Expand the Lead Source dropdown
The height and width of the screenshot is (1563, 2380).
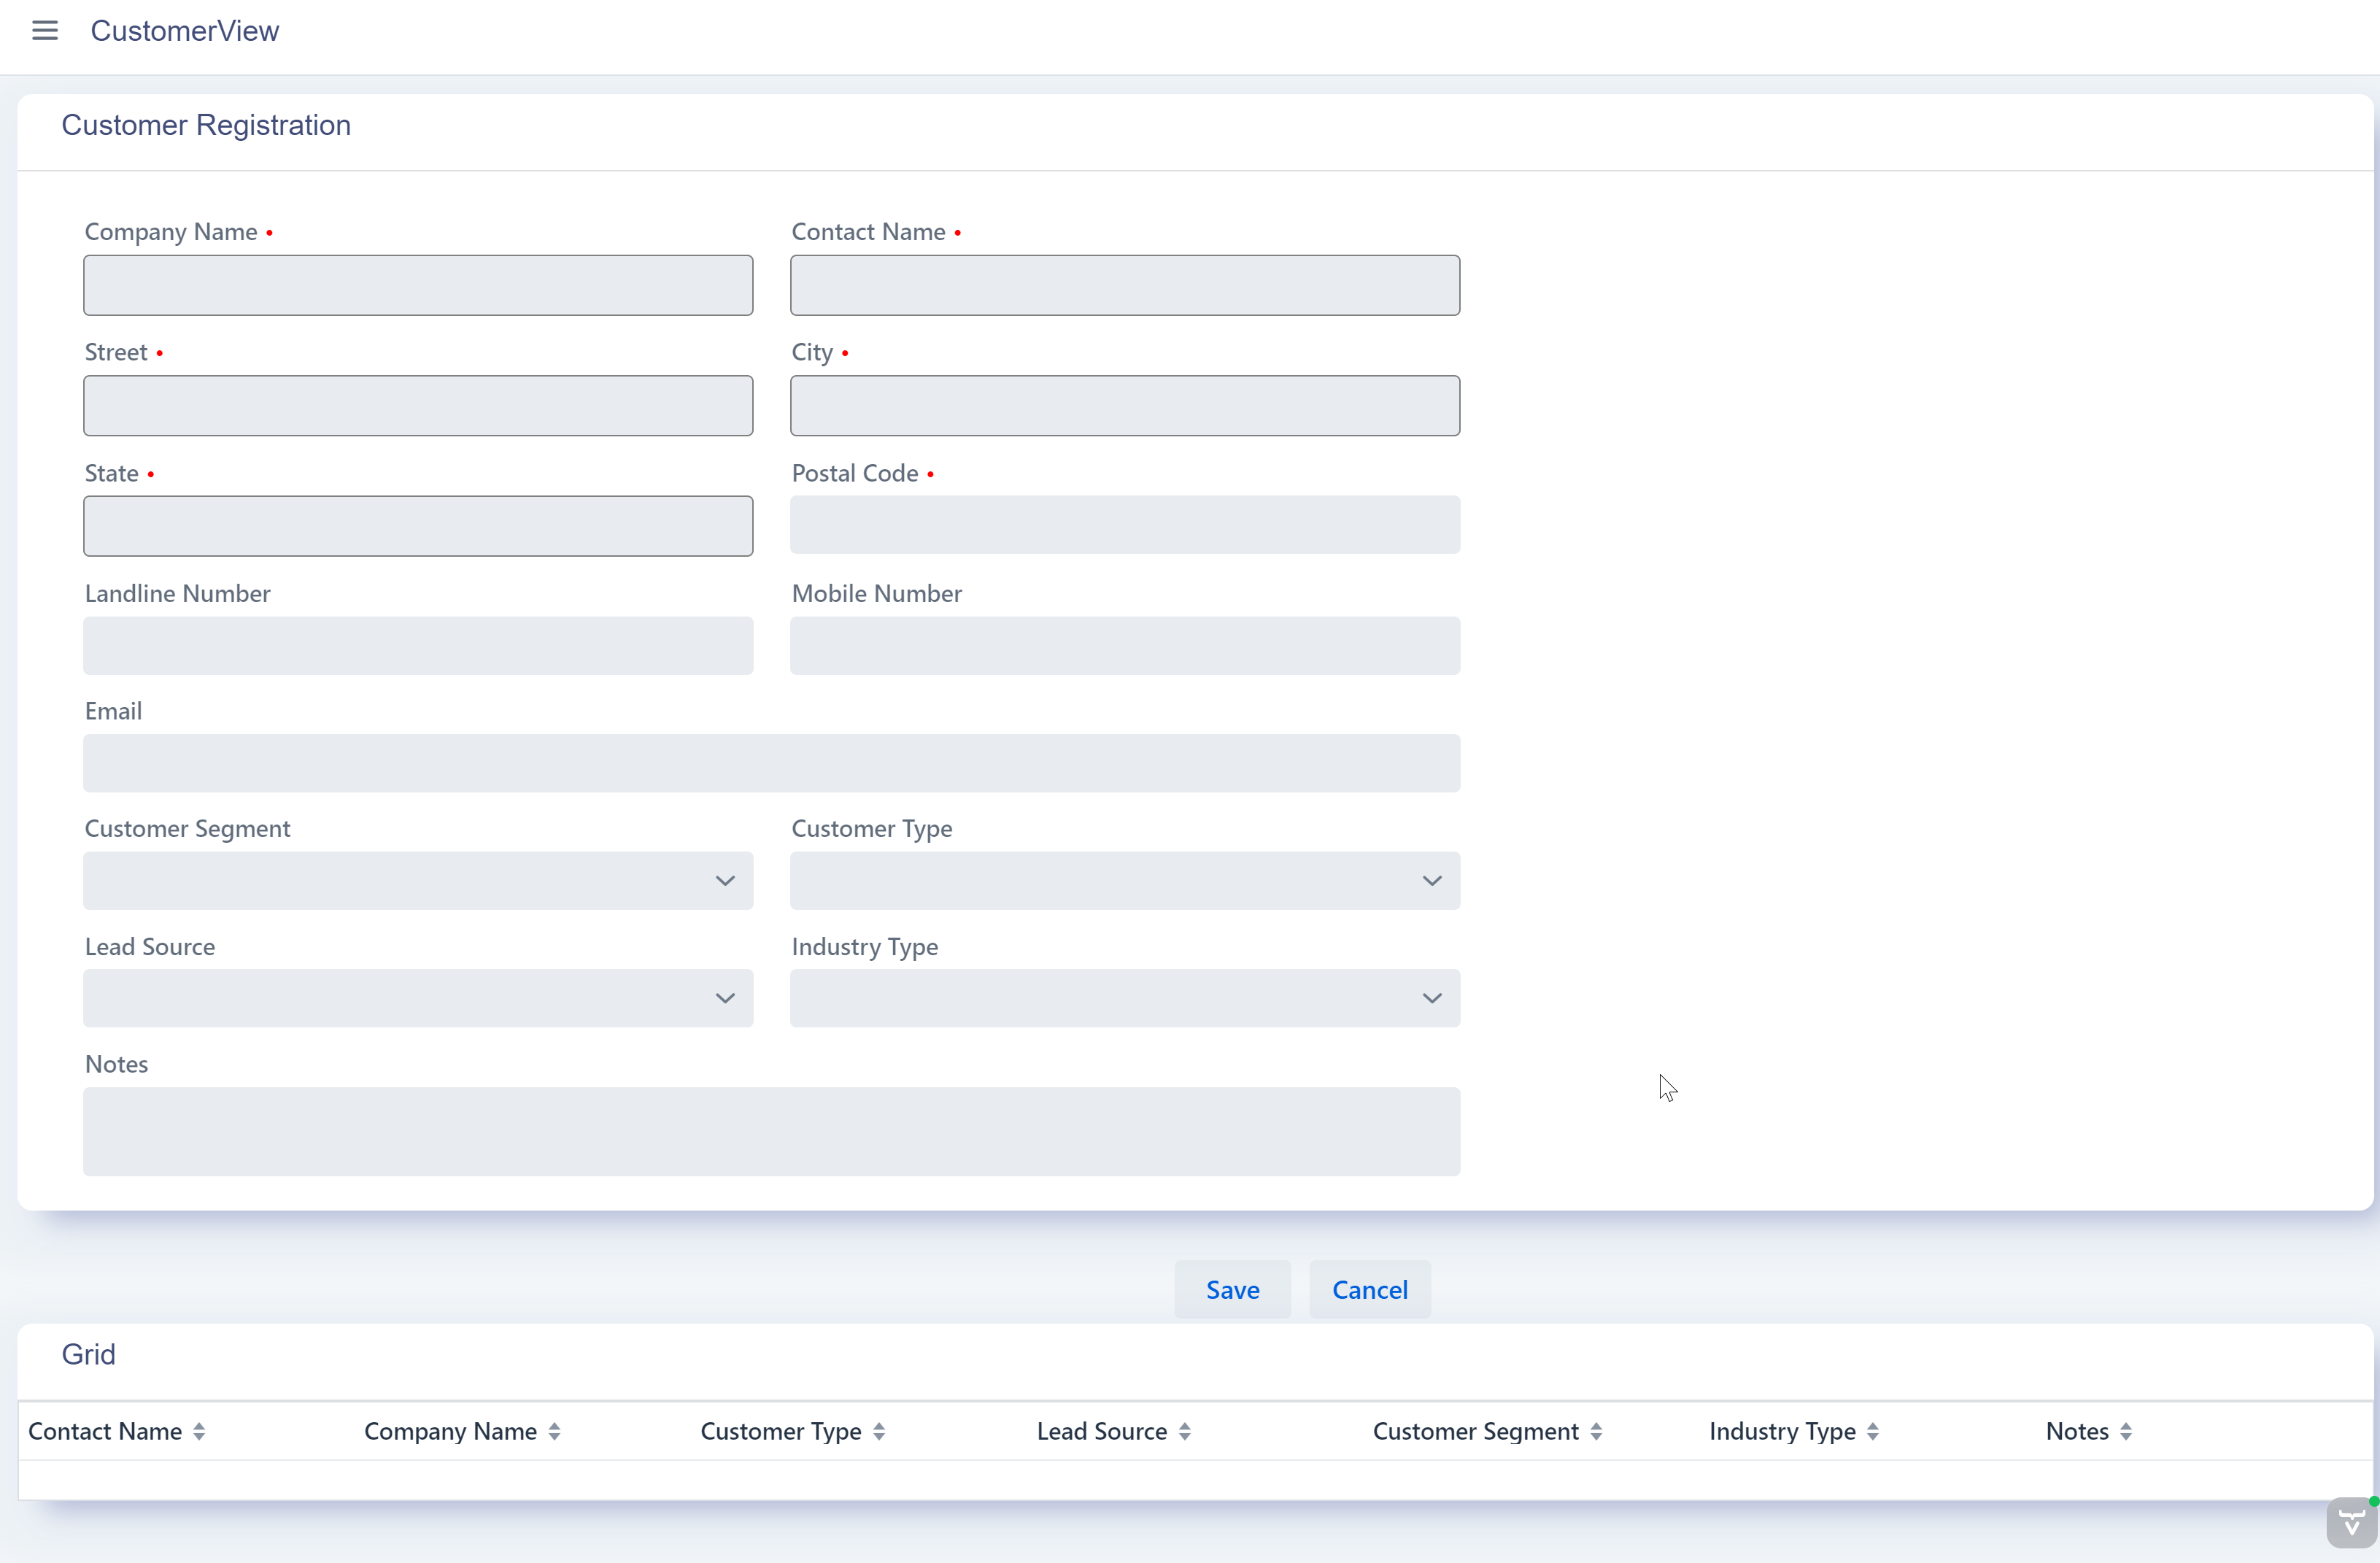(418, 998)
